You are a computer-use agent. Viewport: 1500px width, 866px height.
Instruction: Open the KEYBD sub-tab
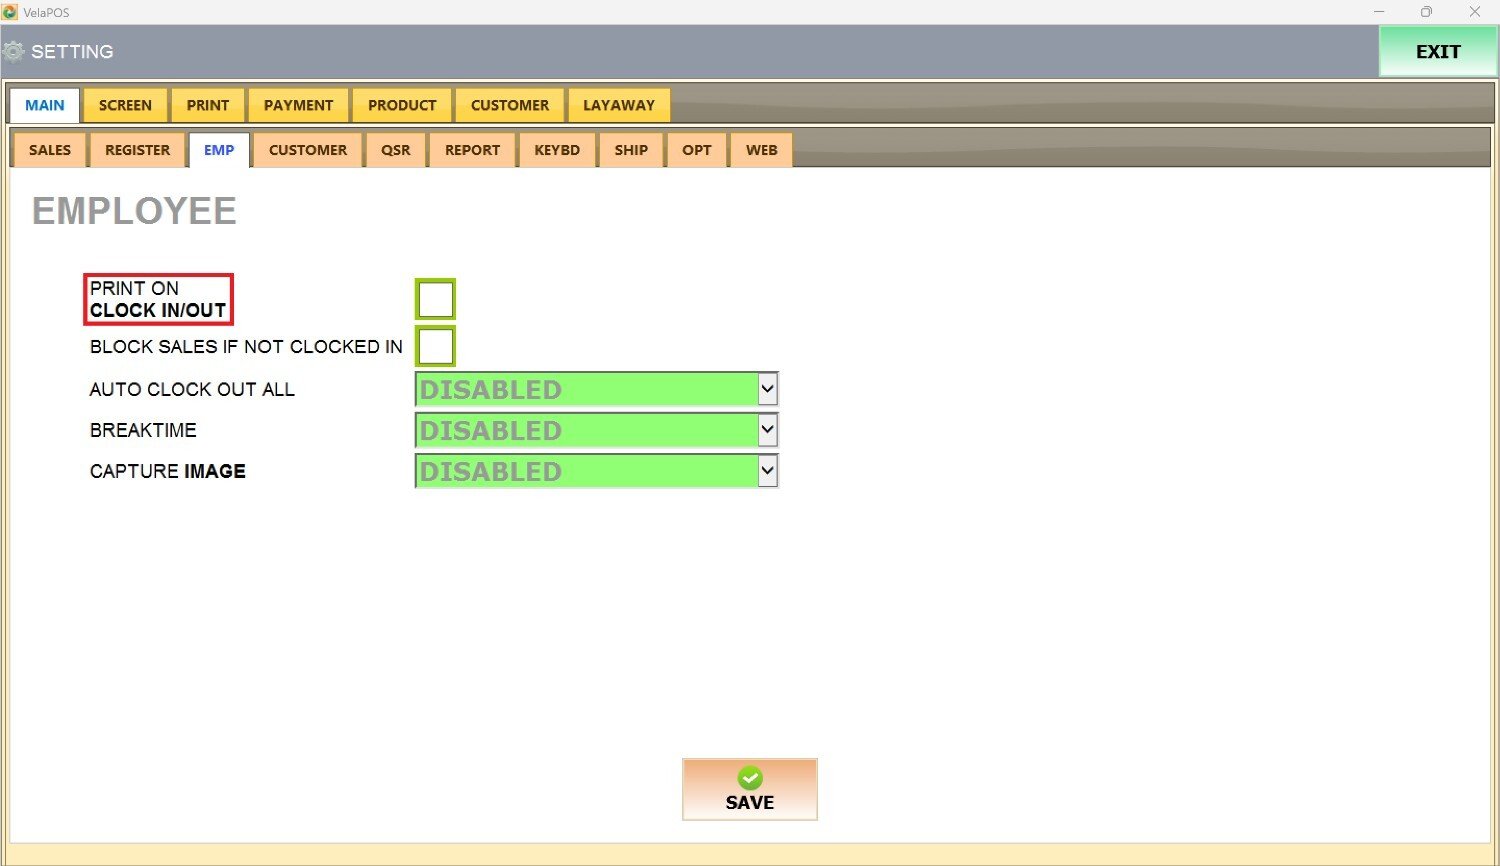pos(557,150)
